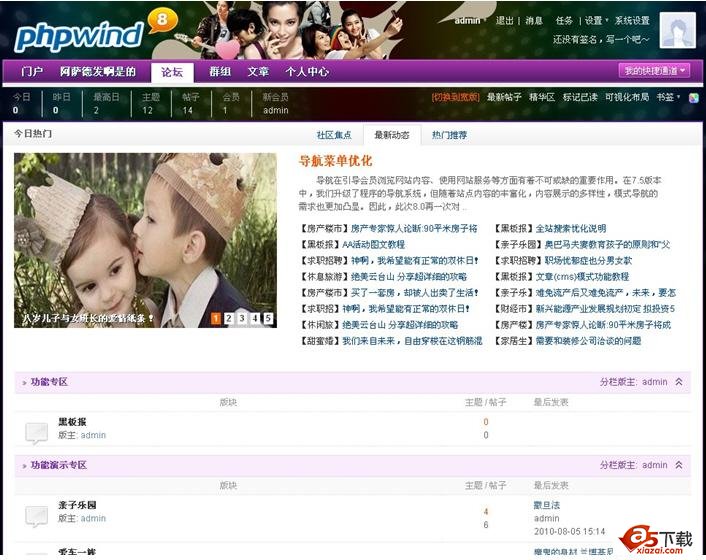Open the 可视化布局 link
The height and width of the screenshot is (560, 706).
click(627, 97)
